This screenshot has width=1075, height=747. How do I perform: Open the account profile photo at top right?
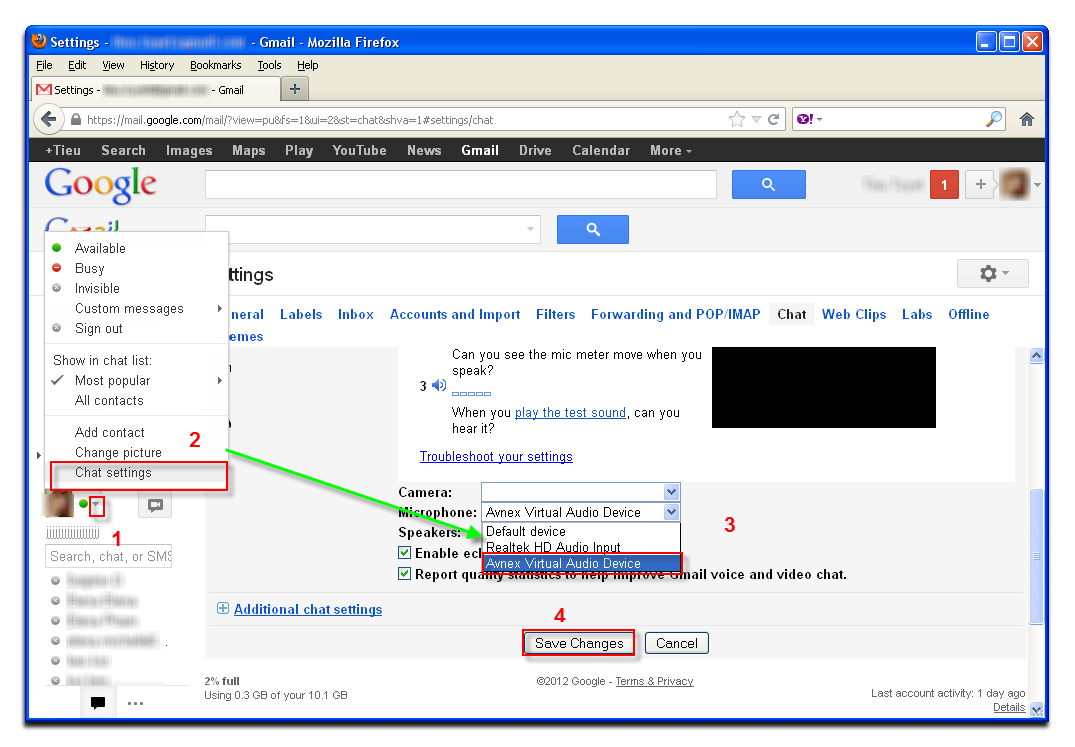1015,184
